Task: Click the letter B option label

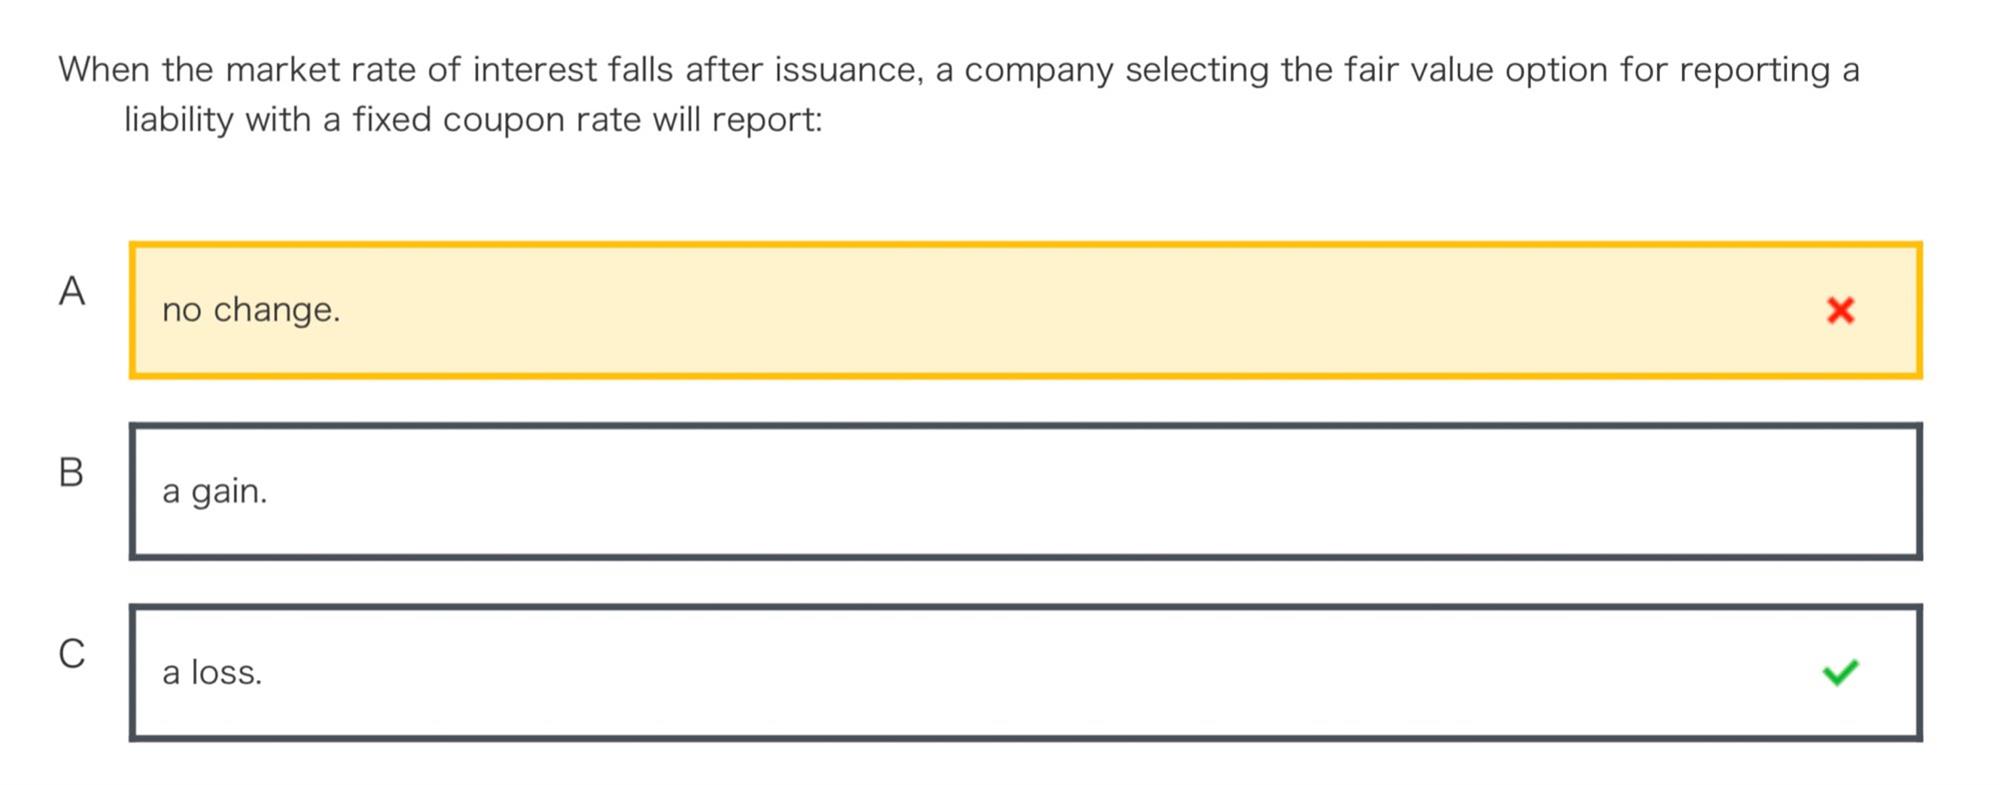Action: coord(71,473)
